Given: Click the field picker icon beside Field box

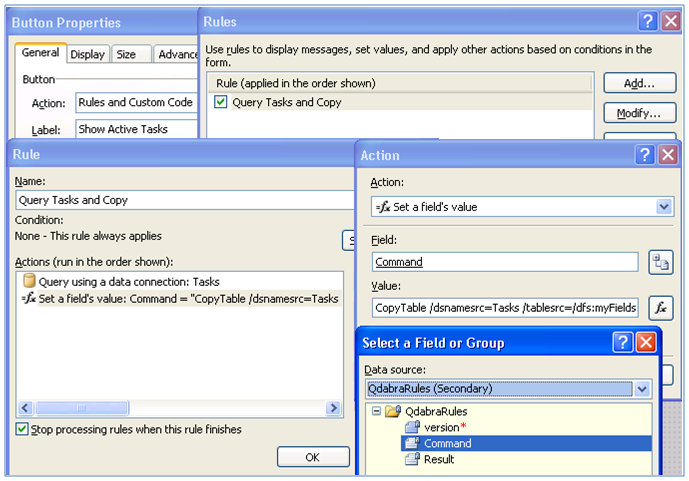Looking at the screenshot, I should point(660,262).
